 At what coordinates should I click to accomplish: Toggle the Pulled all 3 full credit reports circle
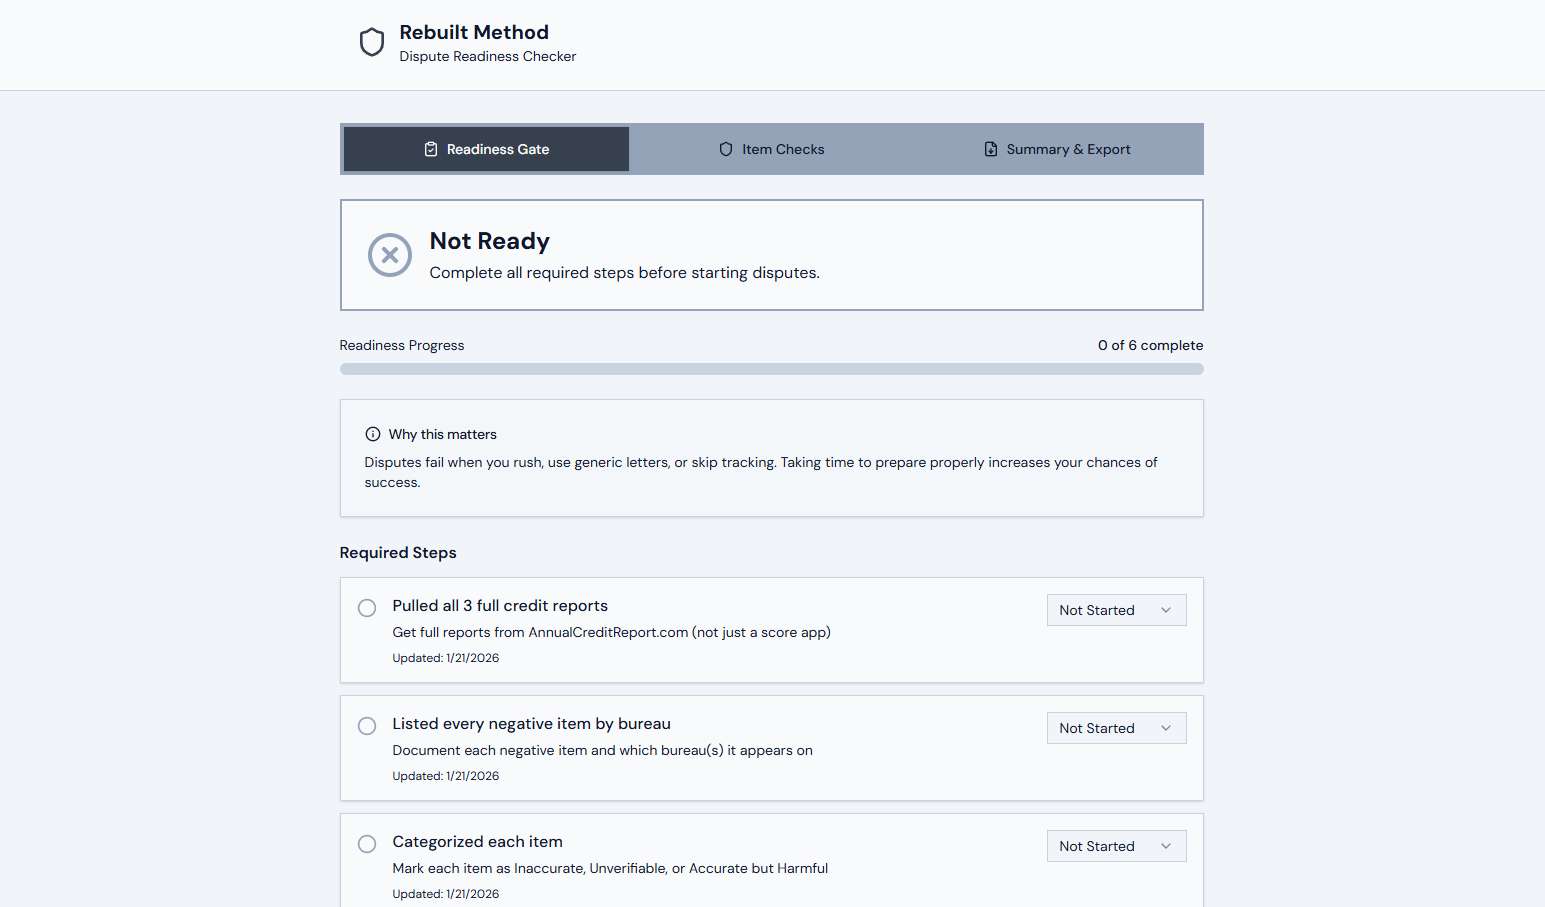click(x=367, y=608)
